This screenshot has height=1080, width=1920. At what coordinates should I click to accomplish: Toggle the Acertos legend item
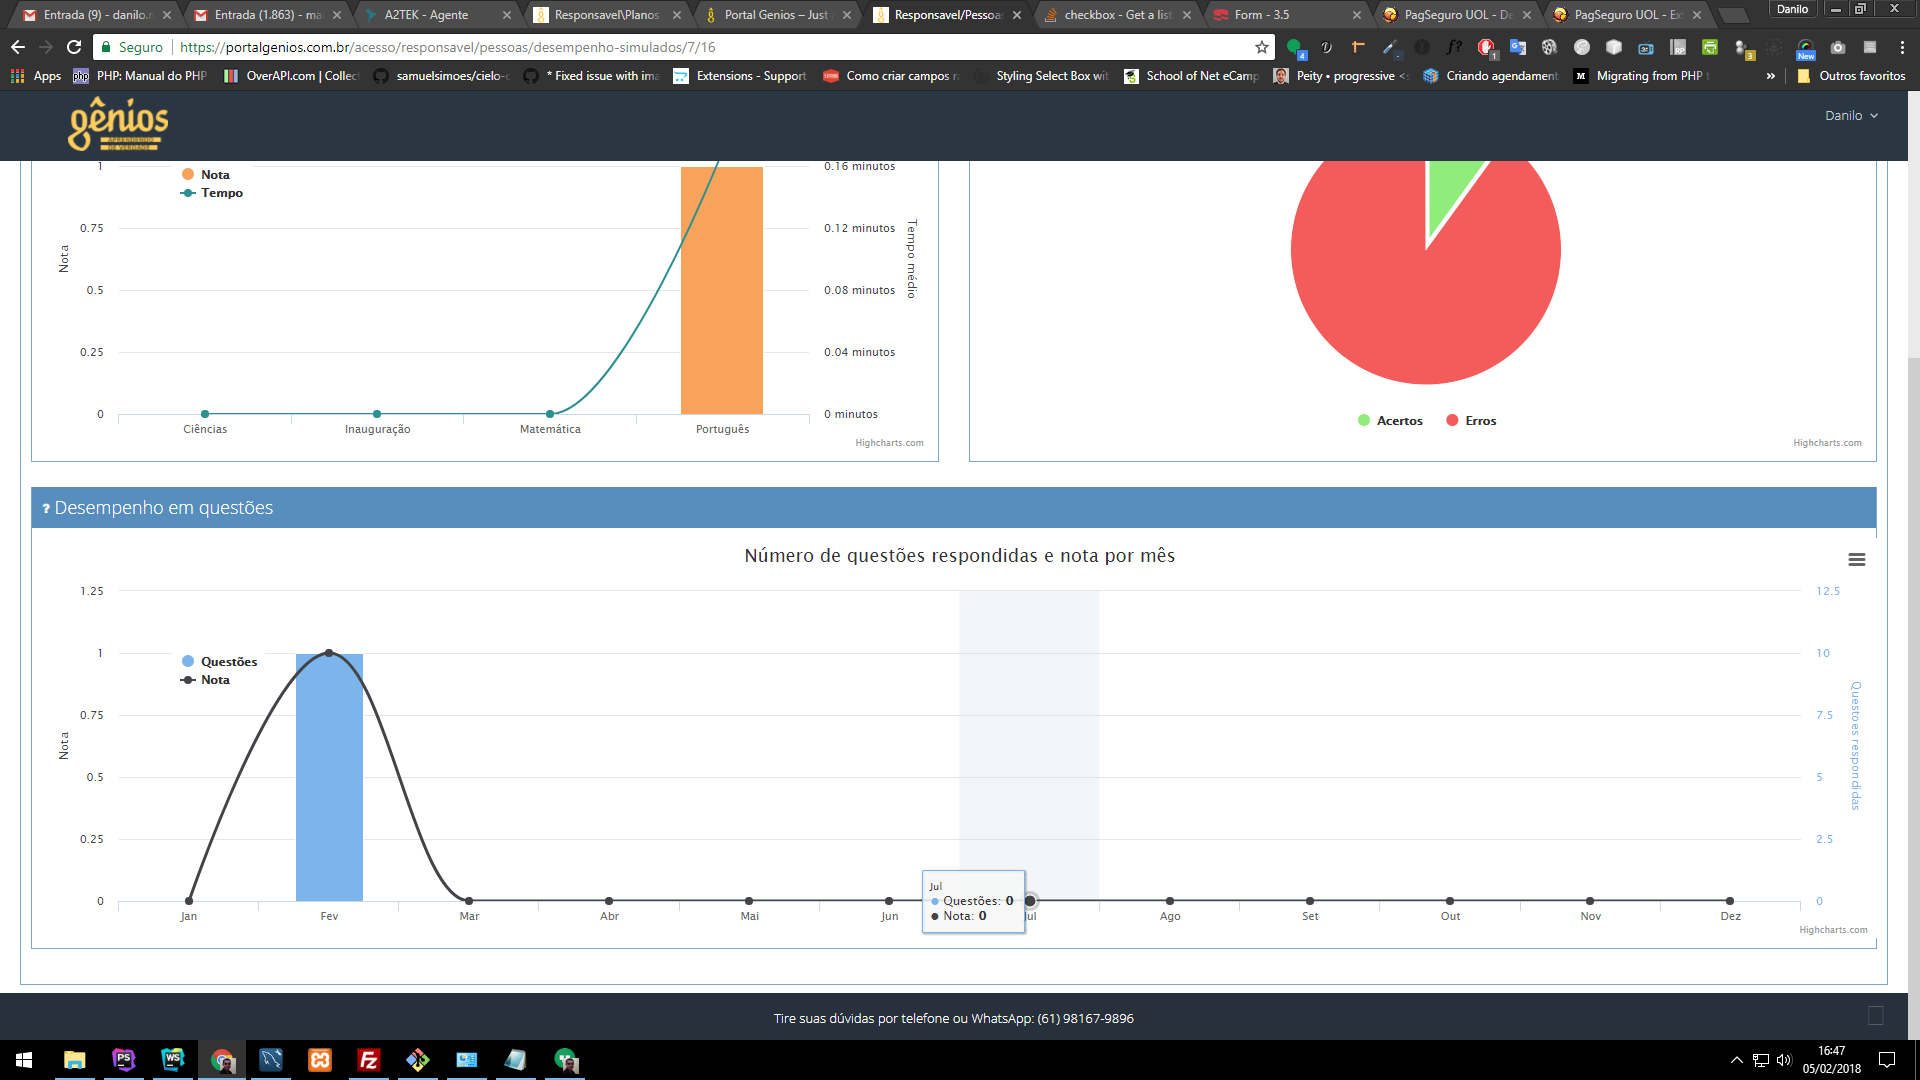(1390, 421)
